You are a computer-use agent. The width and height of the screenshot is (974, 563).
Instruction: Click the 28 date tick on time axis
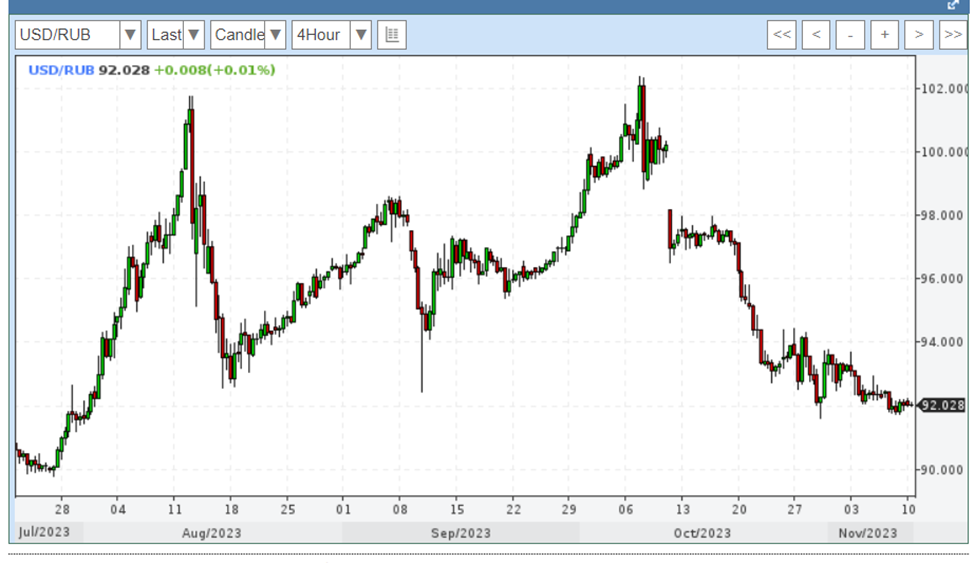62,510
